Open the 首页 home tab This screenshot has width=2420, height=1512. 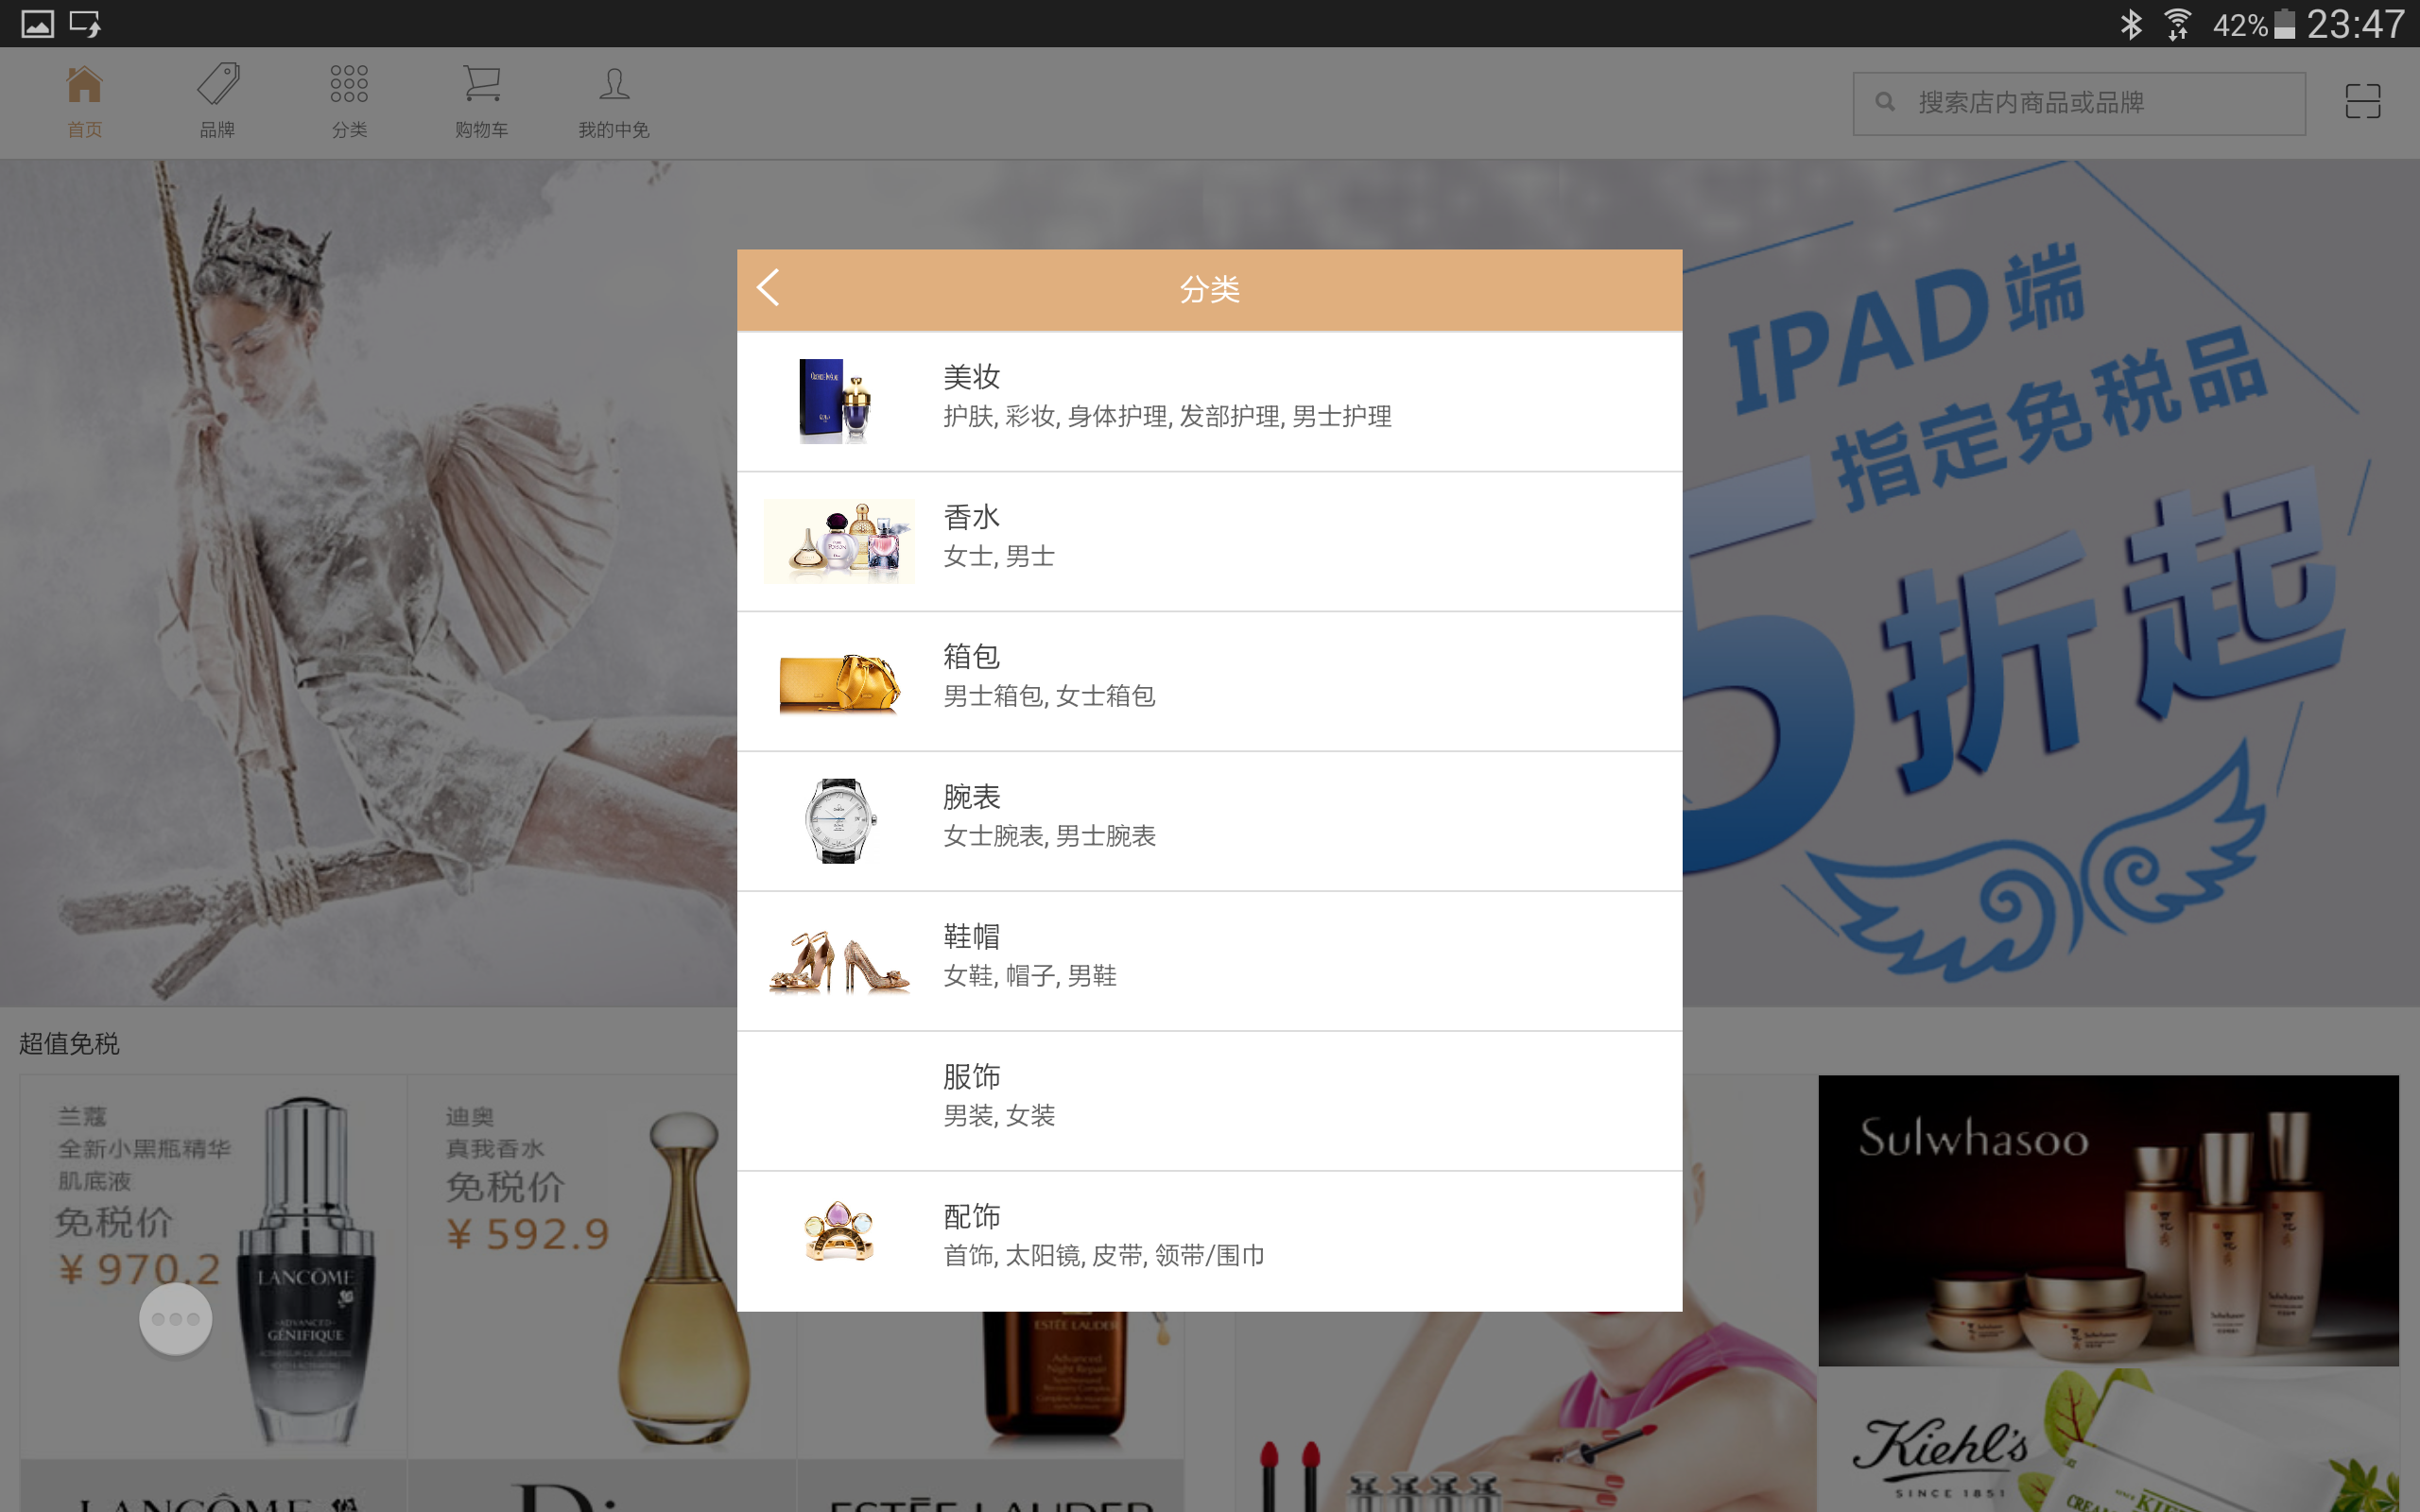click(84, 102)
